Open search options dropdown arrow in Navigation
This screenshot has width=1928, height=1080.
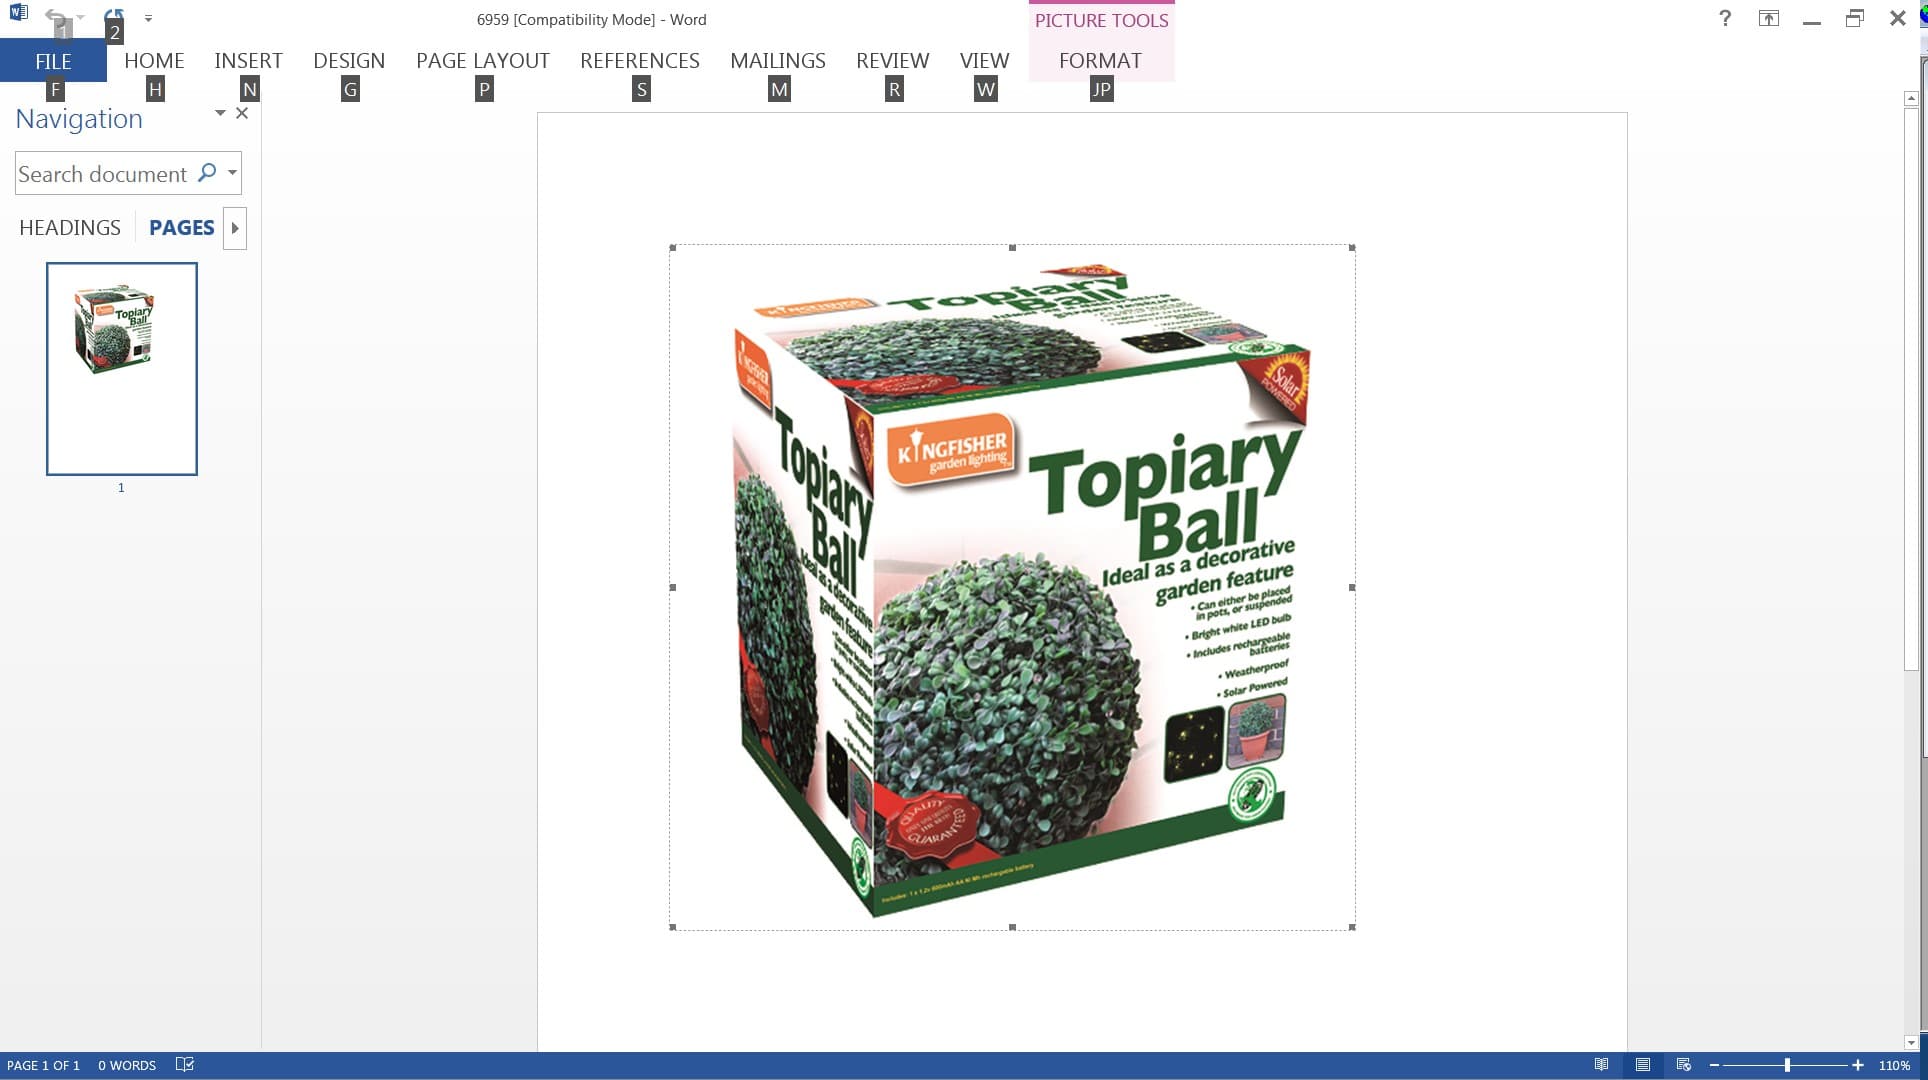tap(232, 173)
